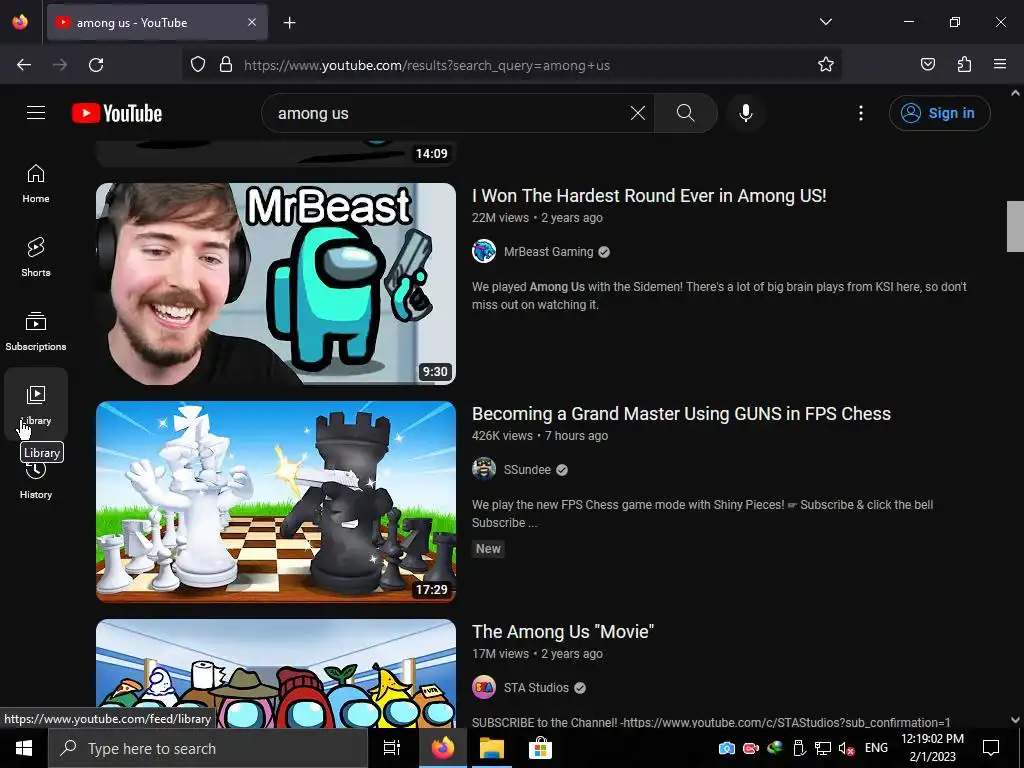
Task: Click the Sign in button
Action: (939, 113)
